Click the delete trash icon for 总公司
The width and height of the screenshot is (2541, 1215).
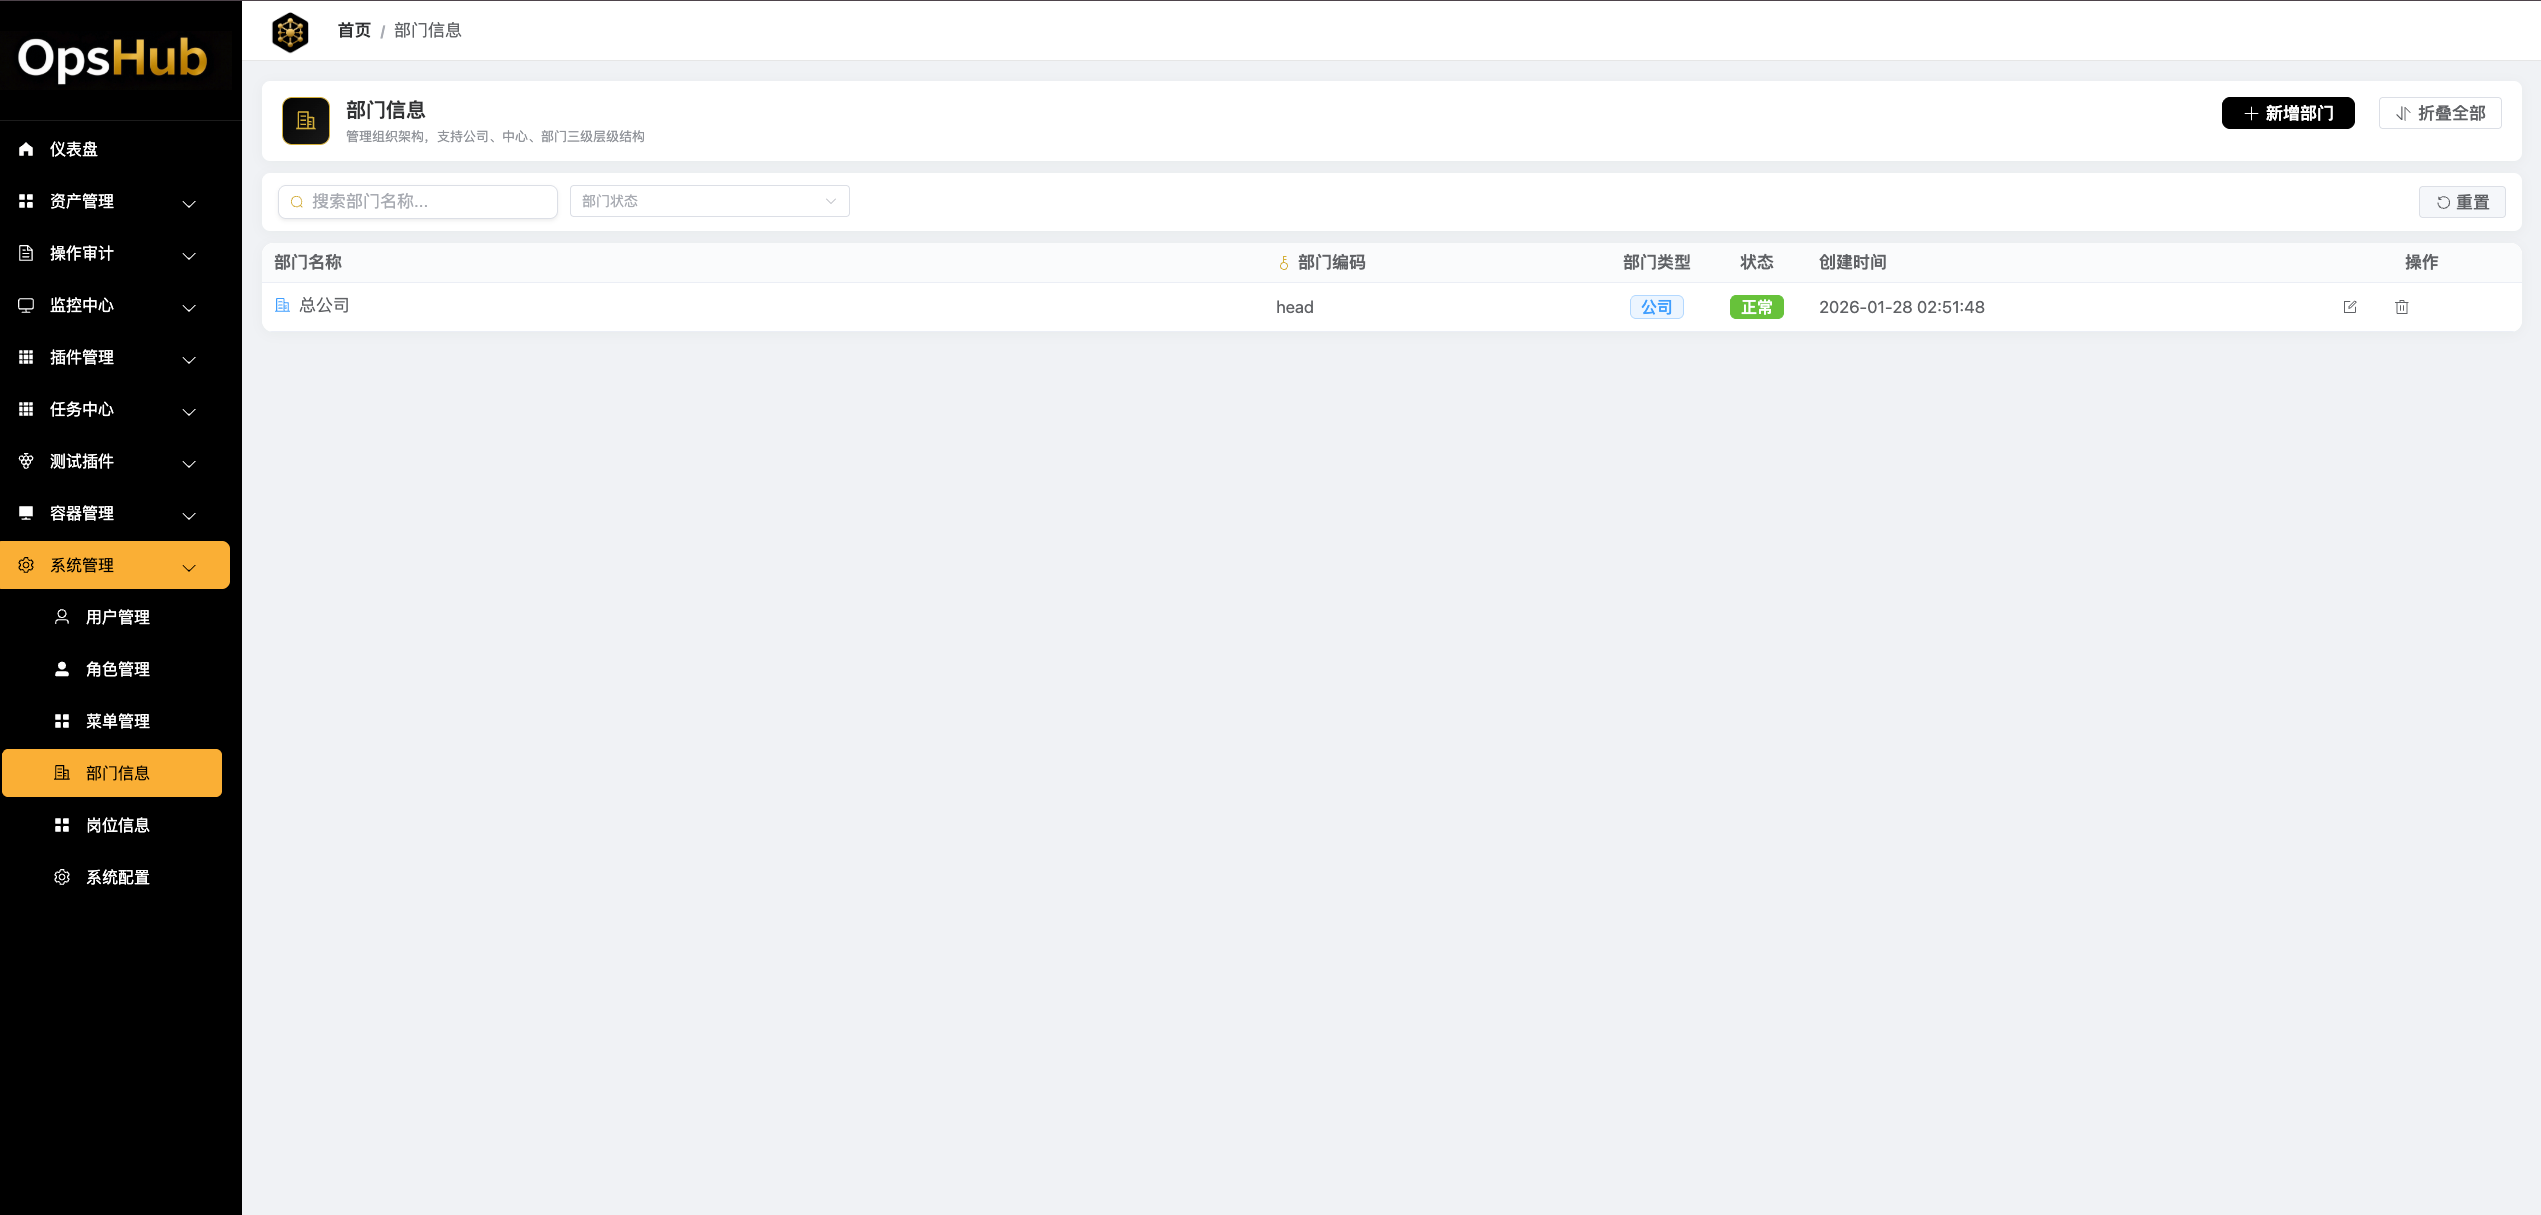point(2401,307)
